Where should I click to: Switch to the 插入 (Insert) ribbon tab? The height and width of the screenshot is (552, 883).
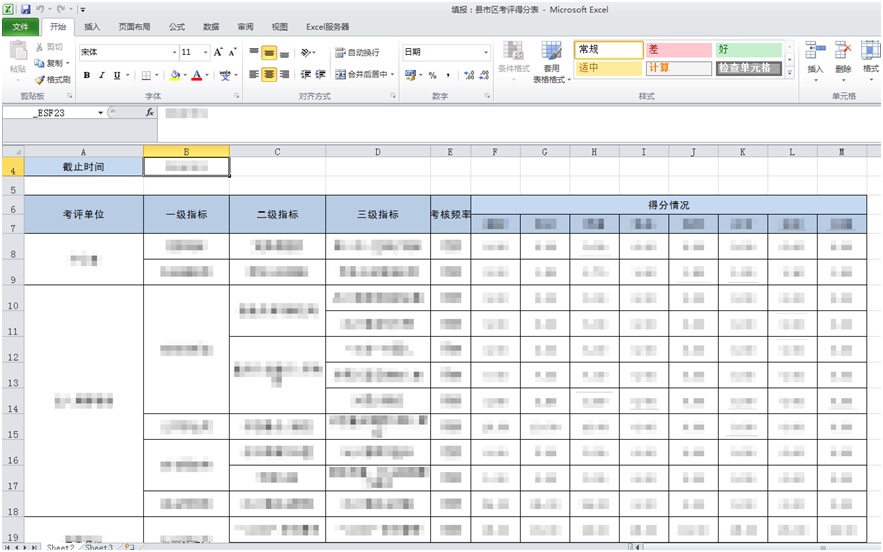92,27
